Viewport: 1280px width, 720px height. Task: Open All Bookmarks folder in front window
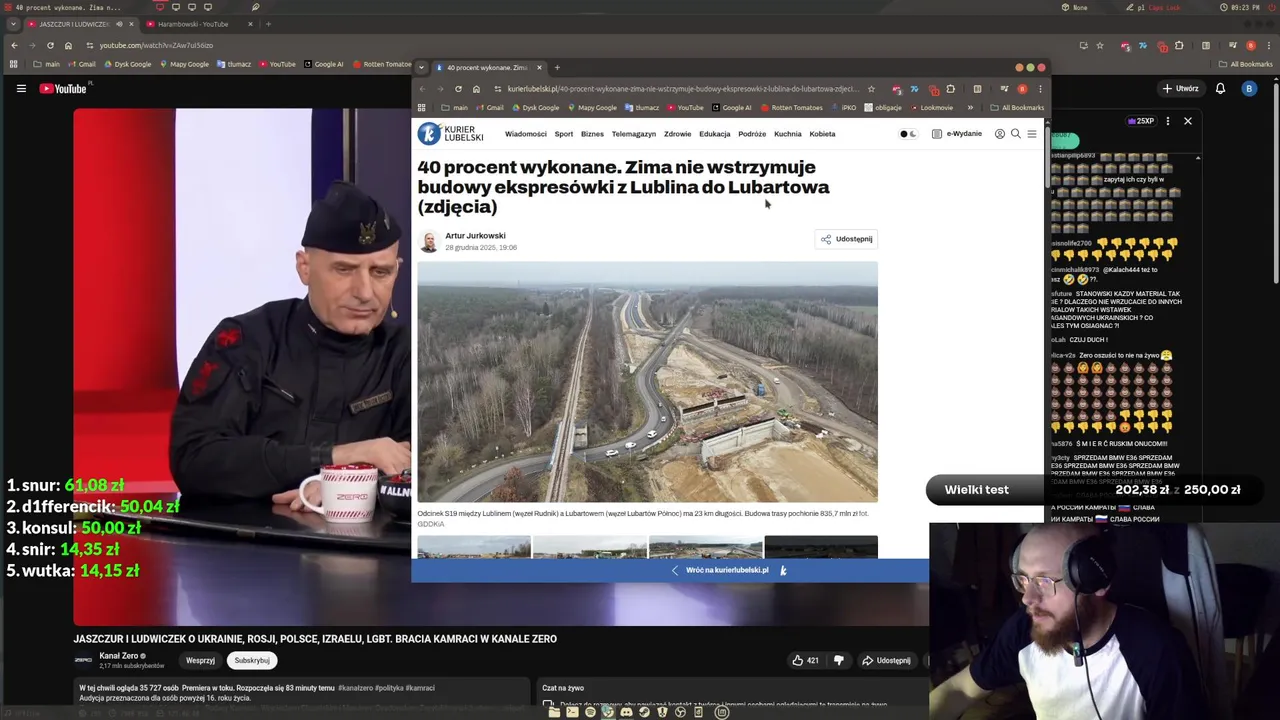point(1016,107)
